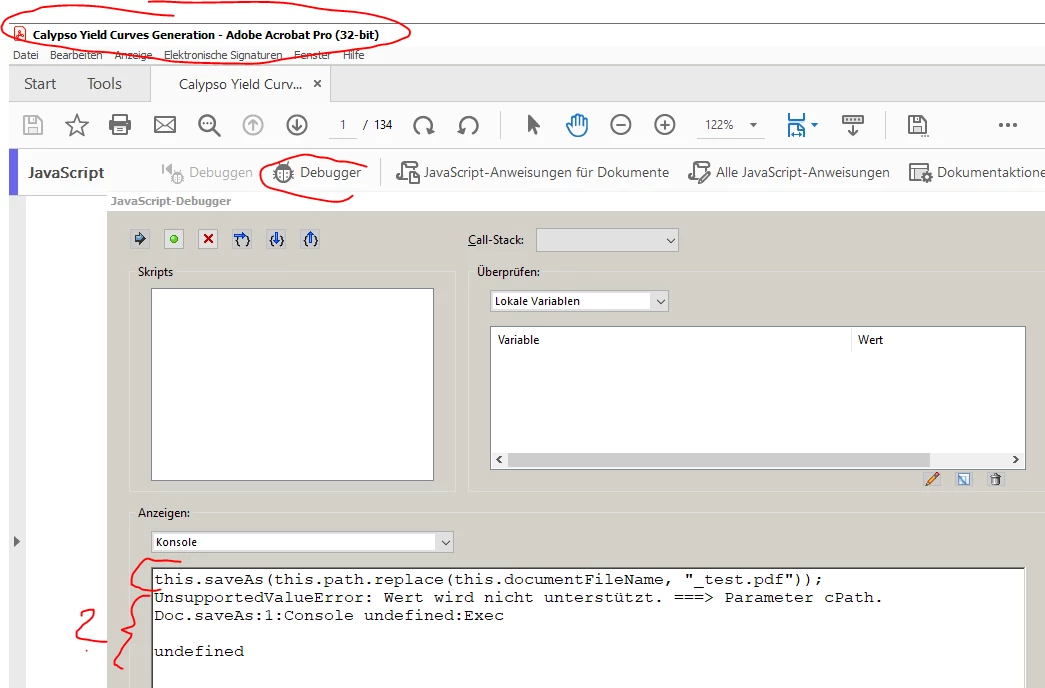Print the document via the printer icon
The height and width of the screenshot is (688, 1045).
click(120, 125)
